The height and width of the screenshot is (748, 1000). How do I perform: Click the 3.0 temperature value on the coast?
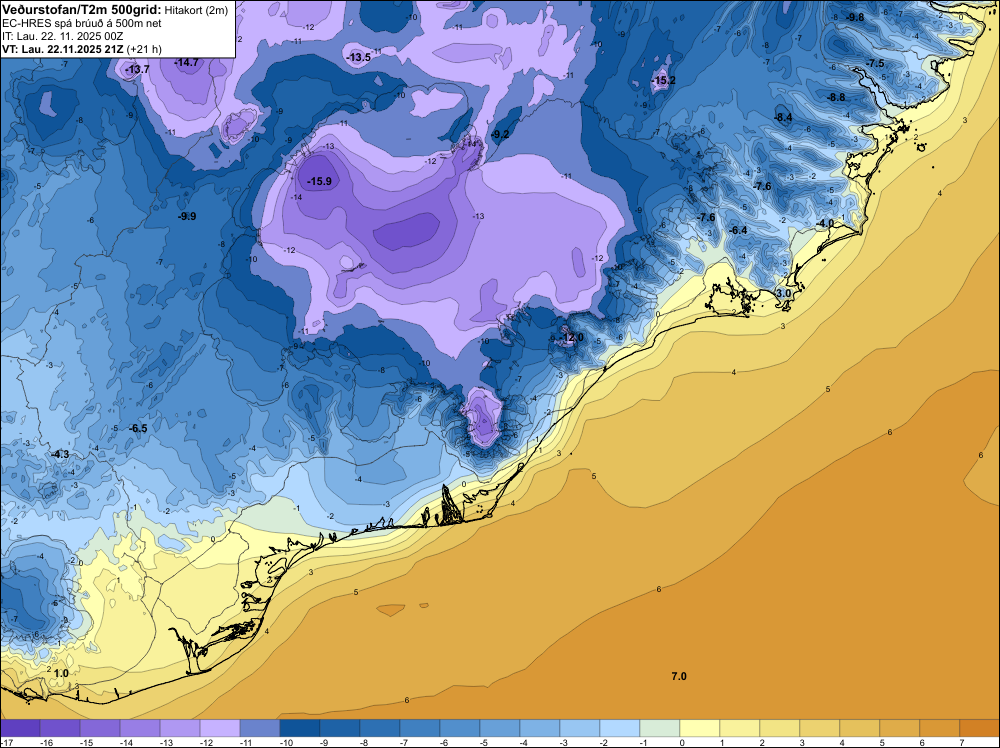click(783, 293)
